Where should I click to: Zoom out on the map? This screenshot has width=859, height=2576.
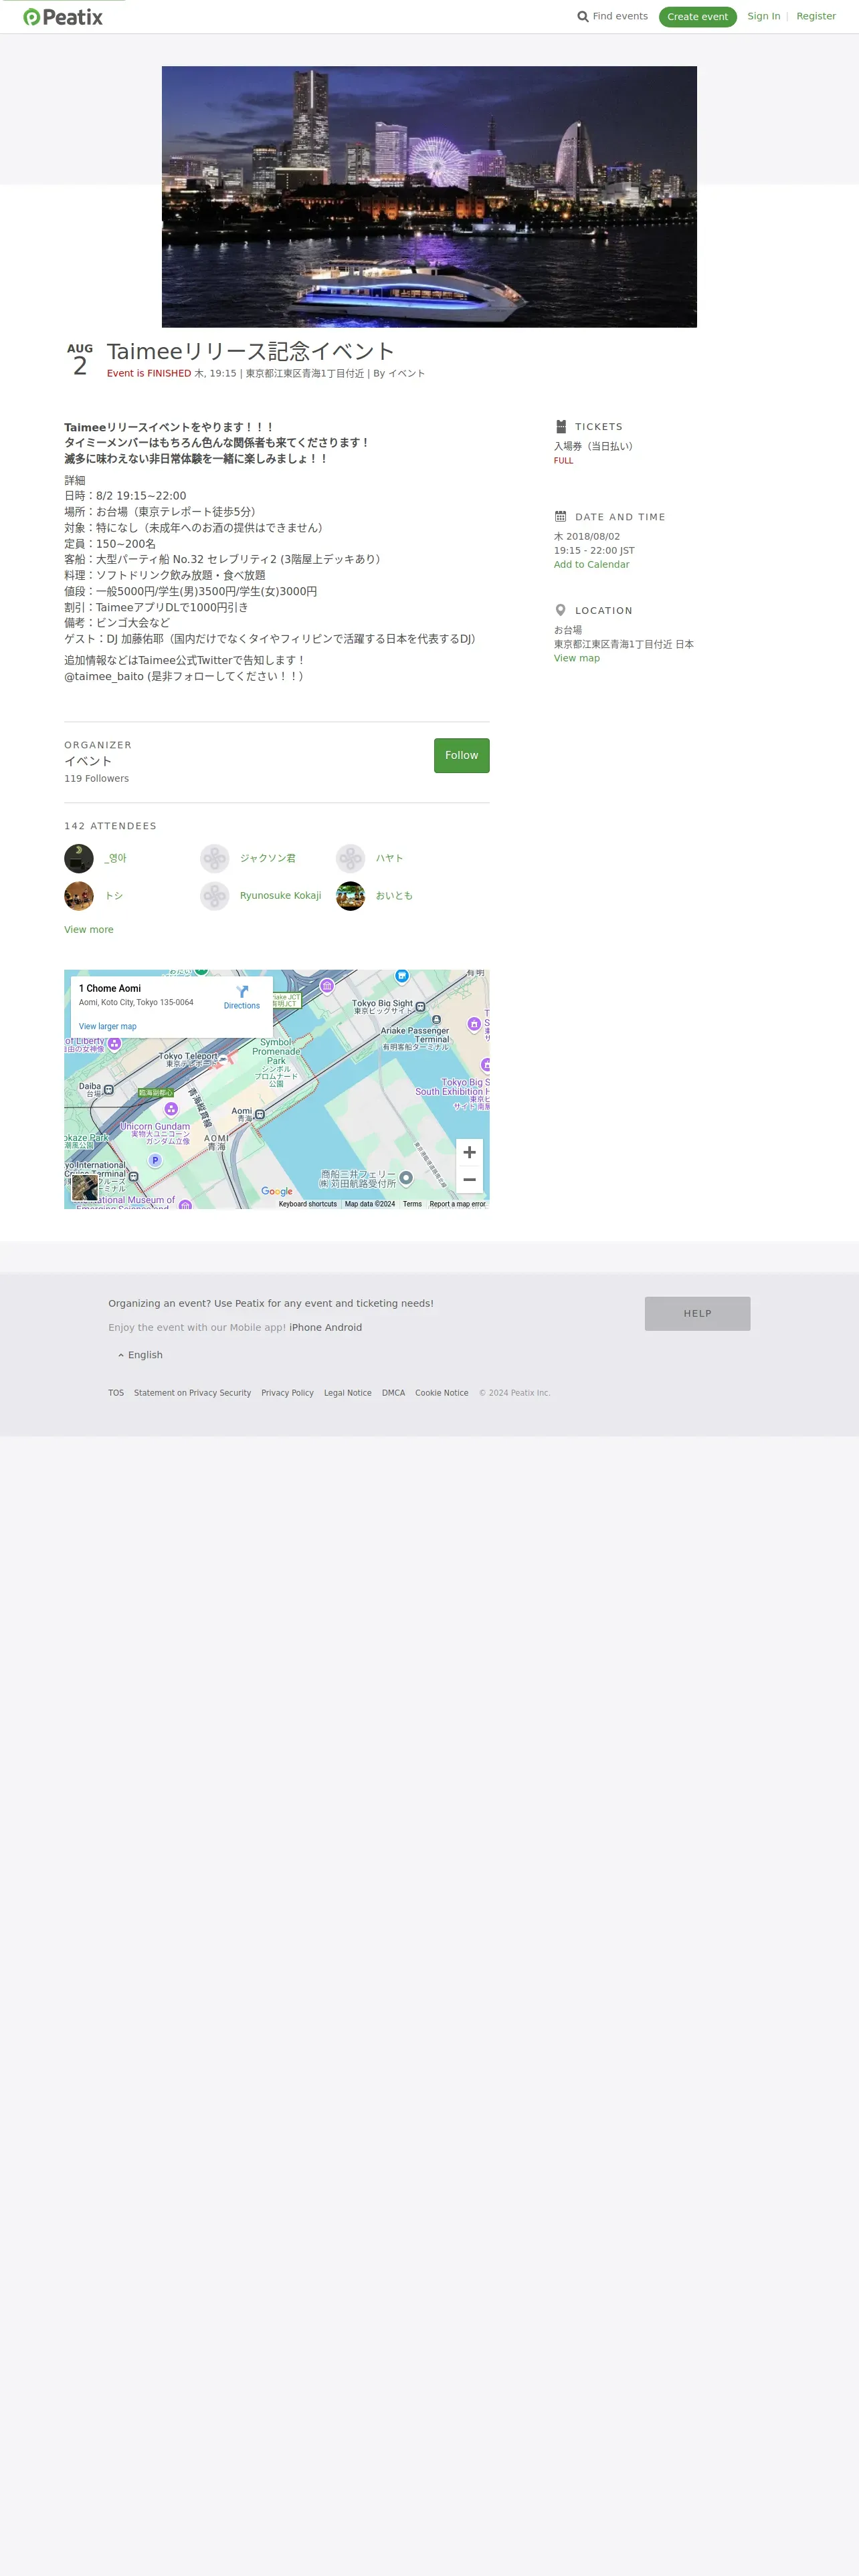(469, 1180)
